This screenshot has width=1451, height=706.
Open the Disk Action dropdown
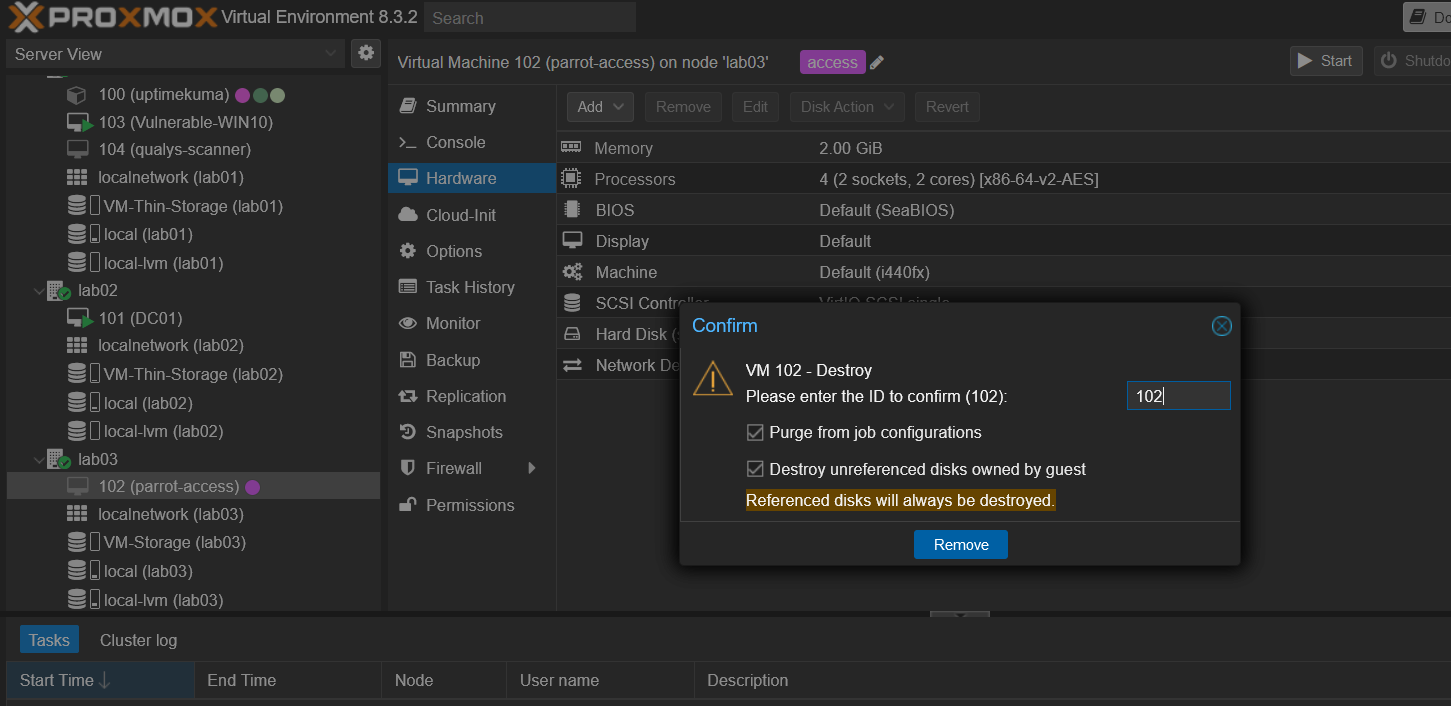(848, 107)
